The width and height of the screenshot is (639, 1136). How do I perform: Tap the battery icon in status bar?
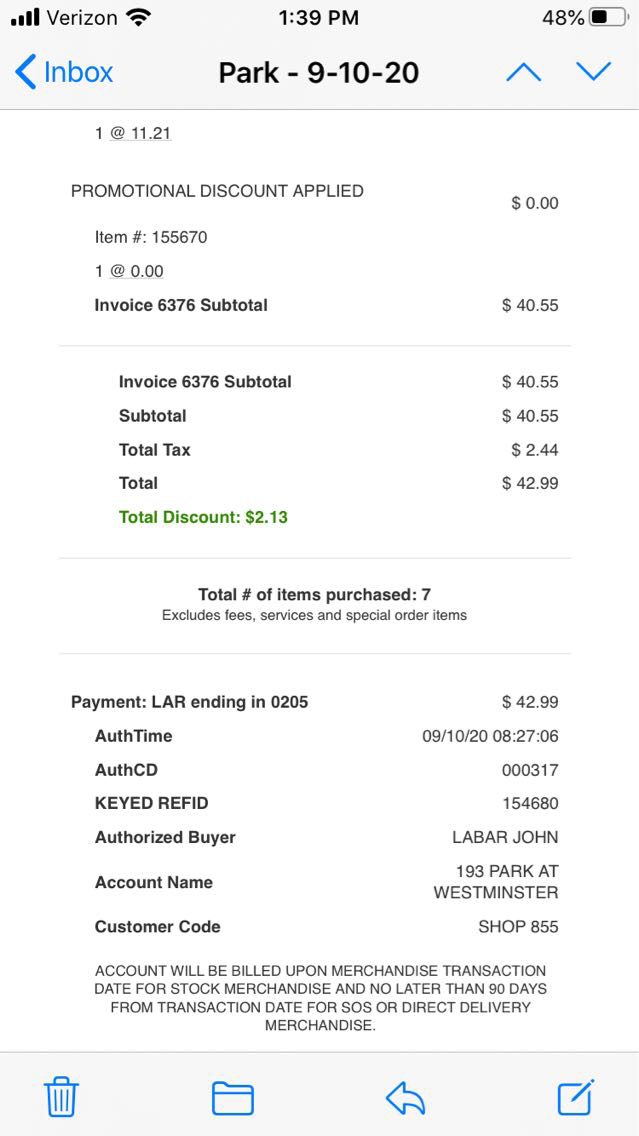coord(610,18)
